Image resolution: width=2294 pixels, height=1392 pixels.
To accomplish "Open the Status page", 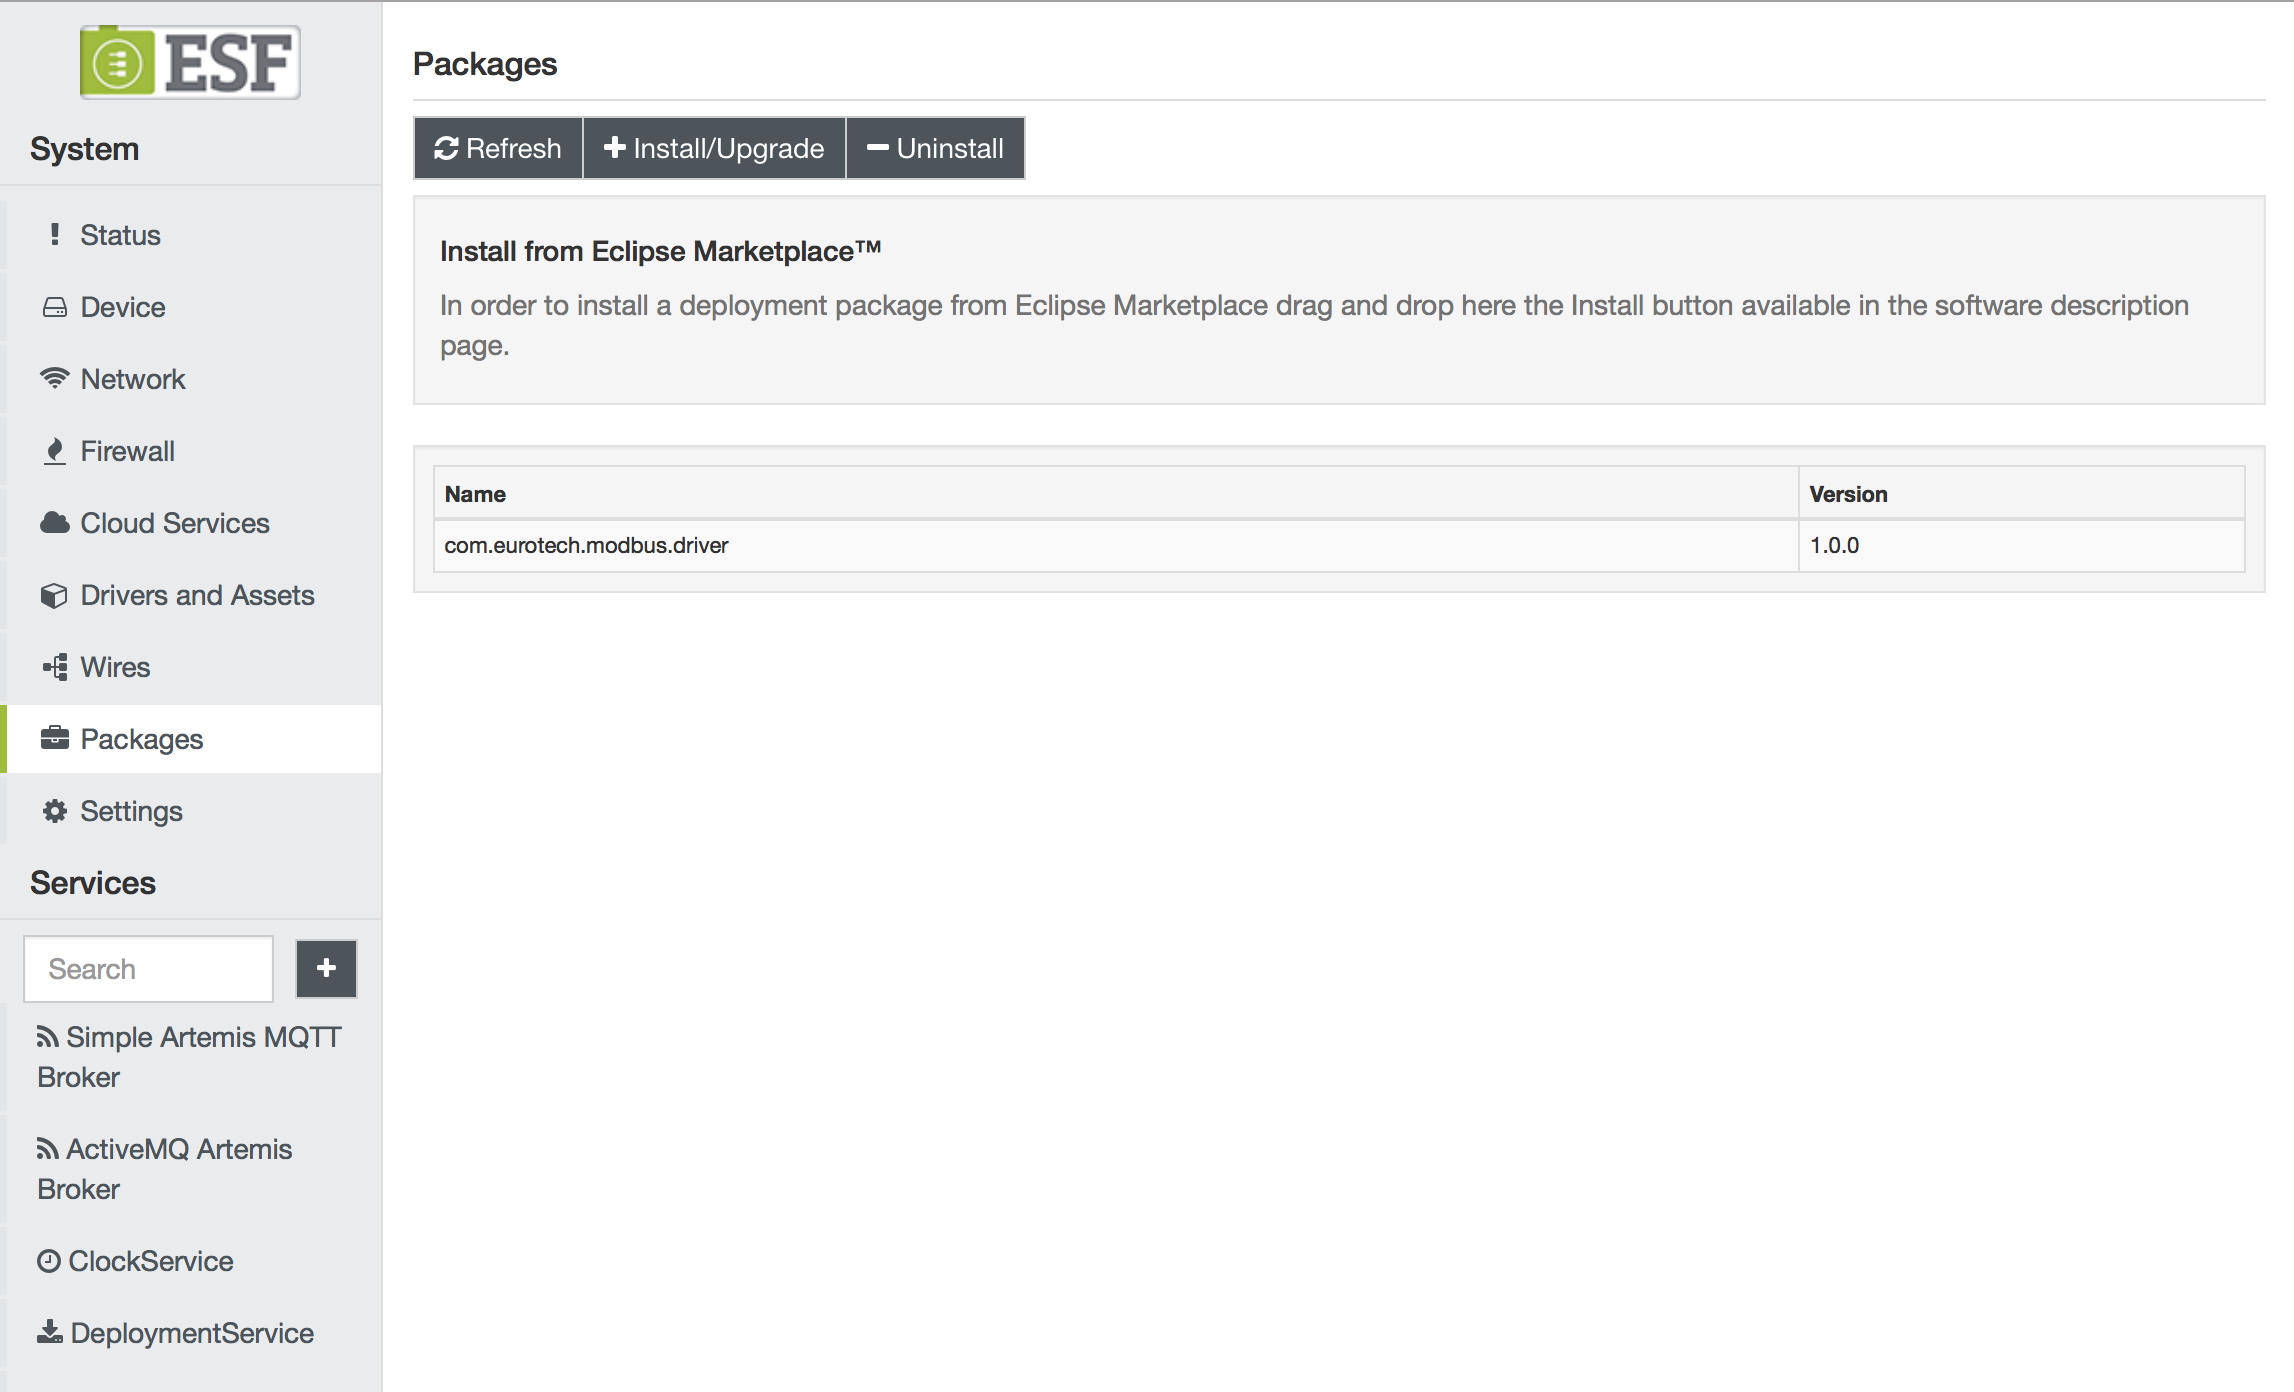I will pos(120,235).
